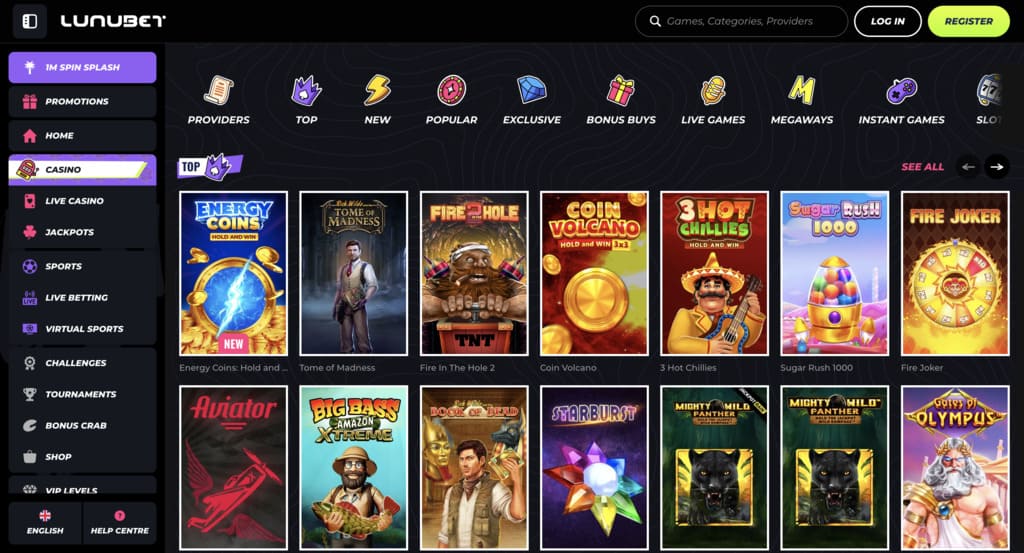Open the Virtual Sports icon
1024x553 pixels.
29,328
